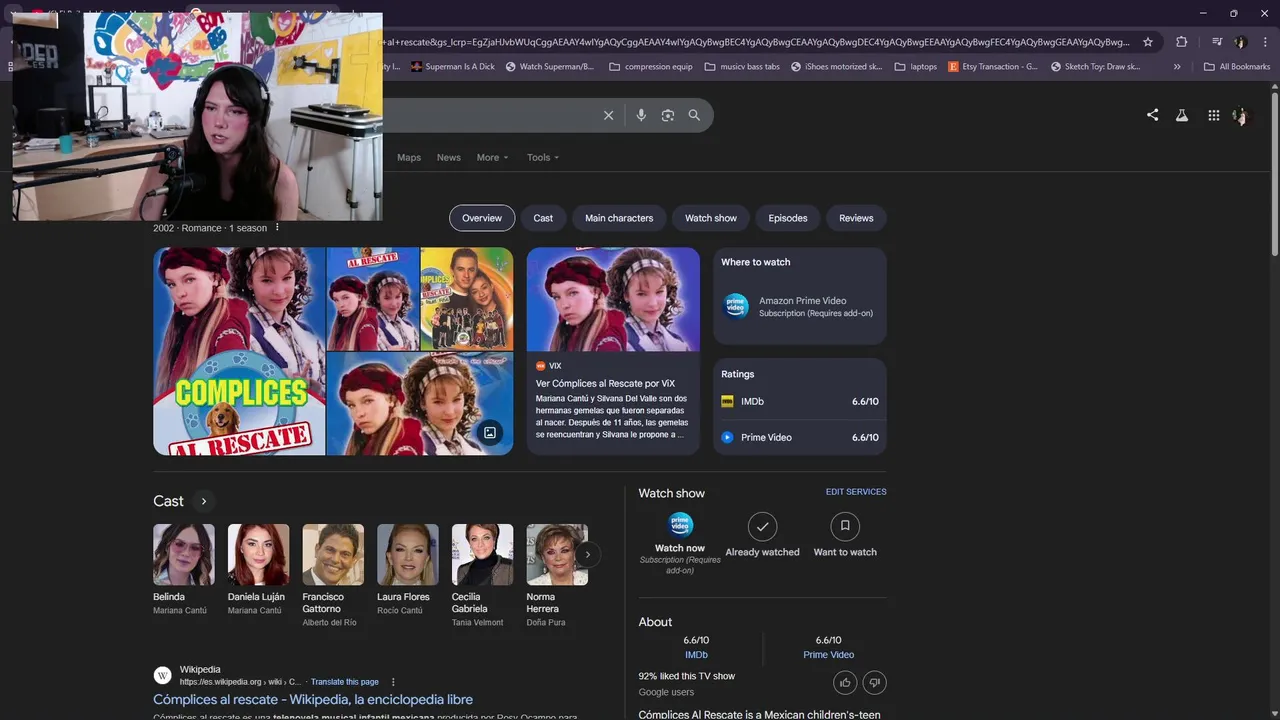Open the image gallery icon on poster collage
This screenshot has width=1280, height=720.
tap(490, 433)
